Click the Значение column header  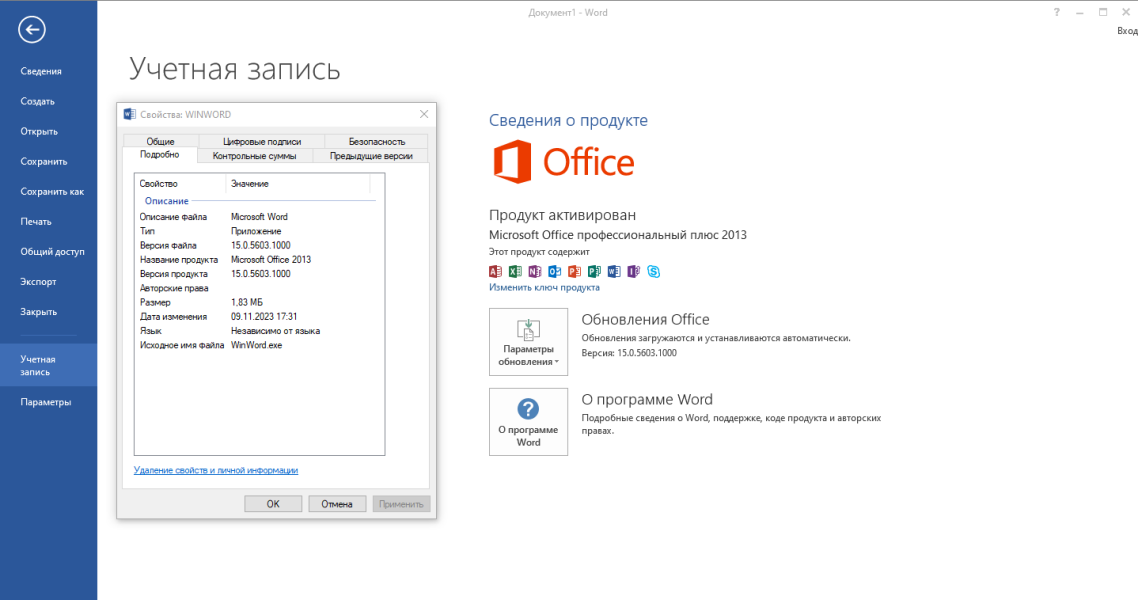click(298, 184)
